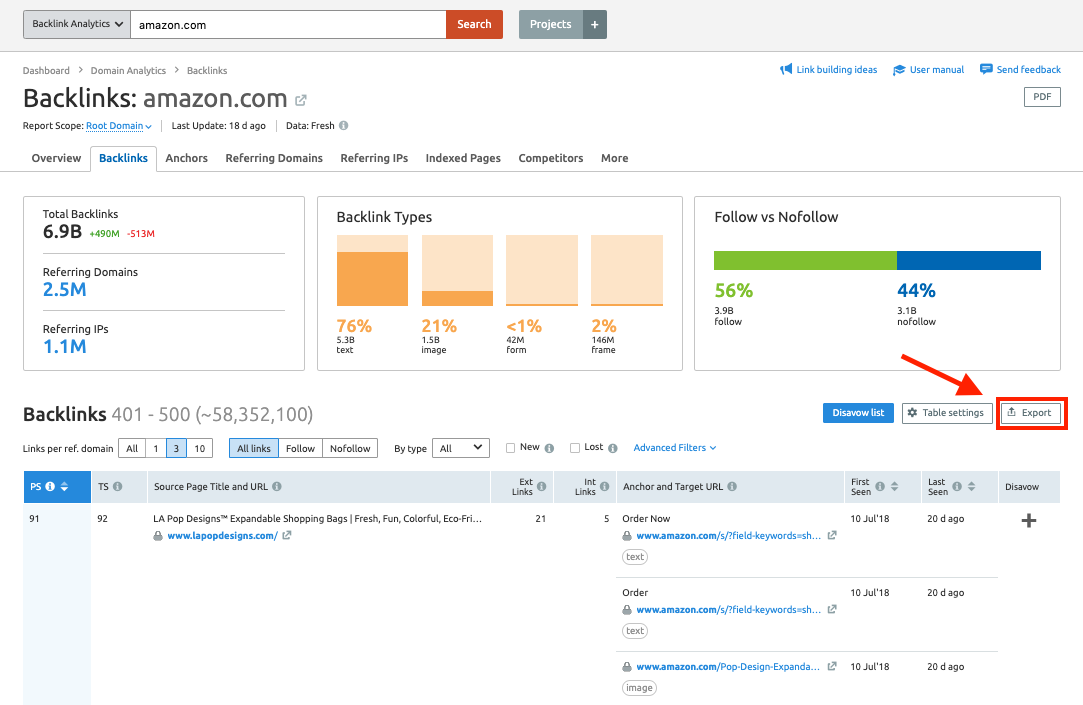Click the plus icon next to Projects
The image size is (1083, 705).
(595, 24)
